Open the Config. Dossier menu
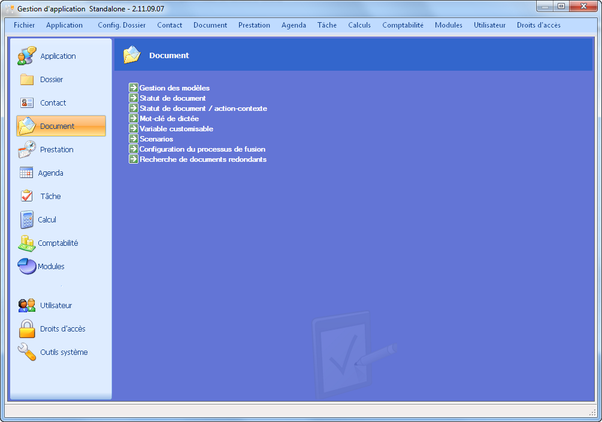 [121, 24]
